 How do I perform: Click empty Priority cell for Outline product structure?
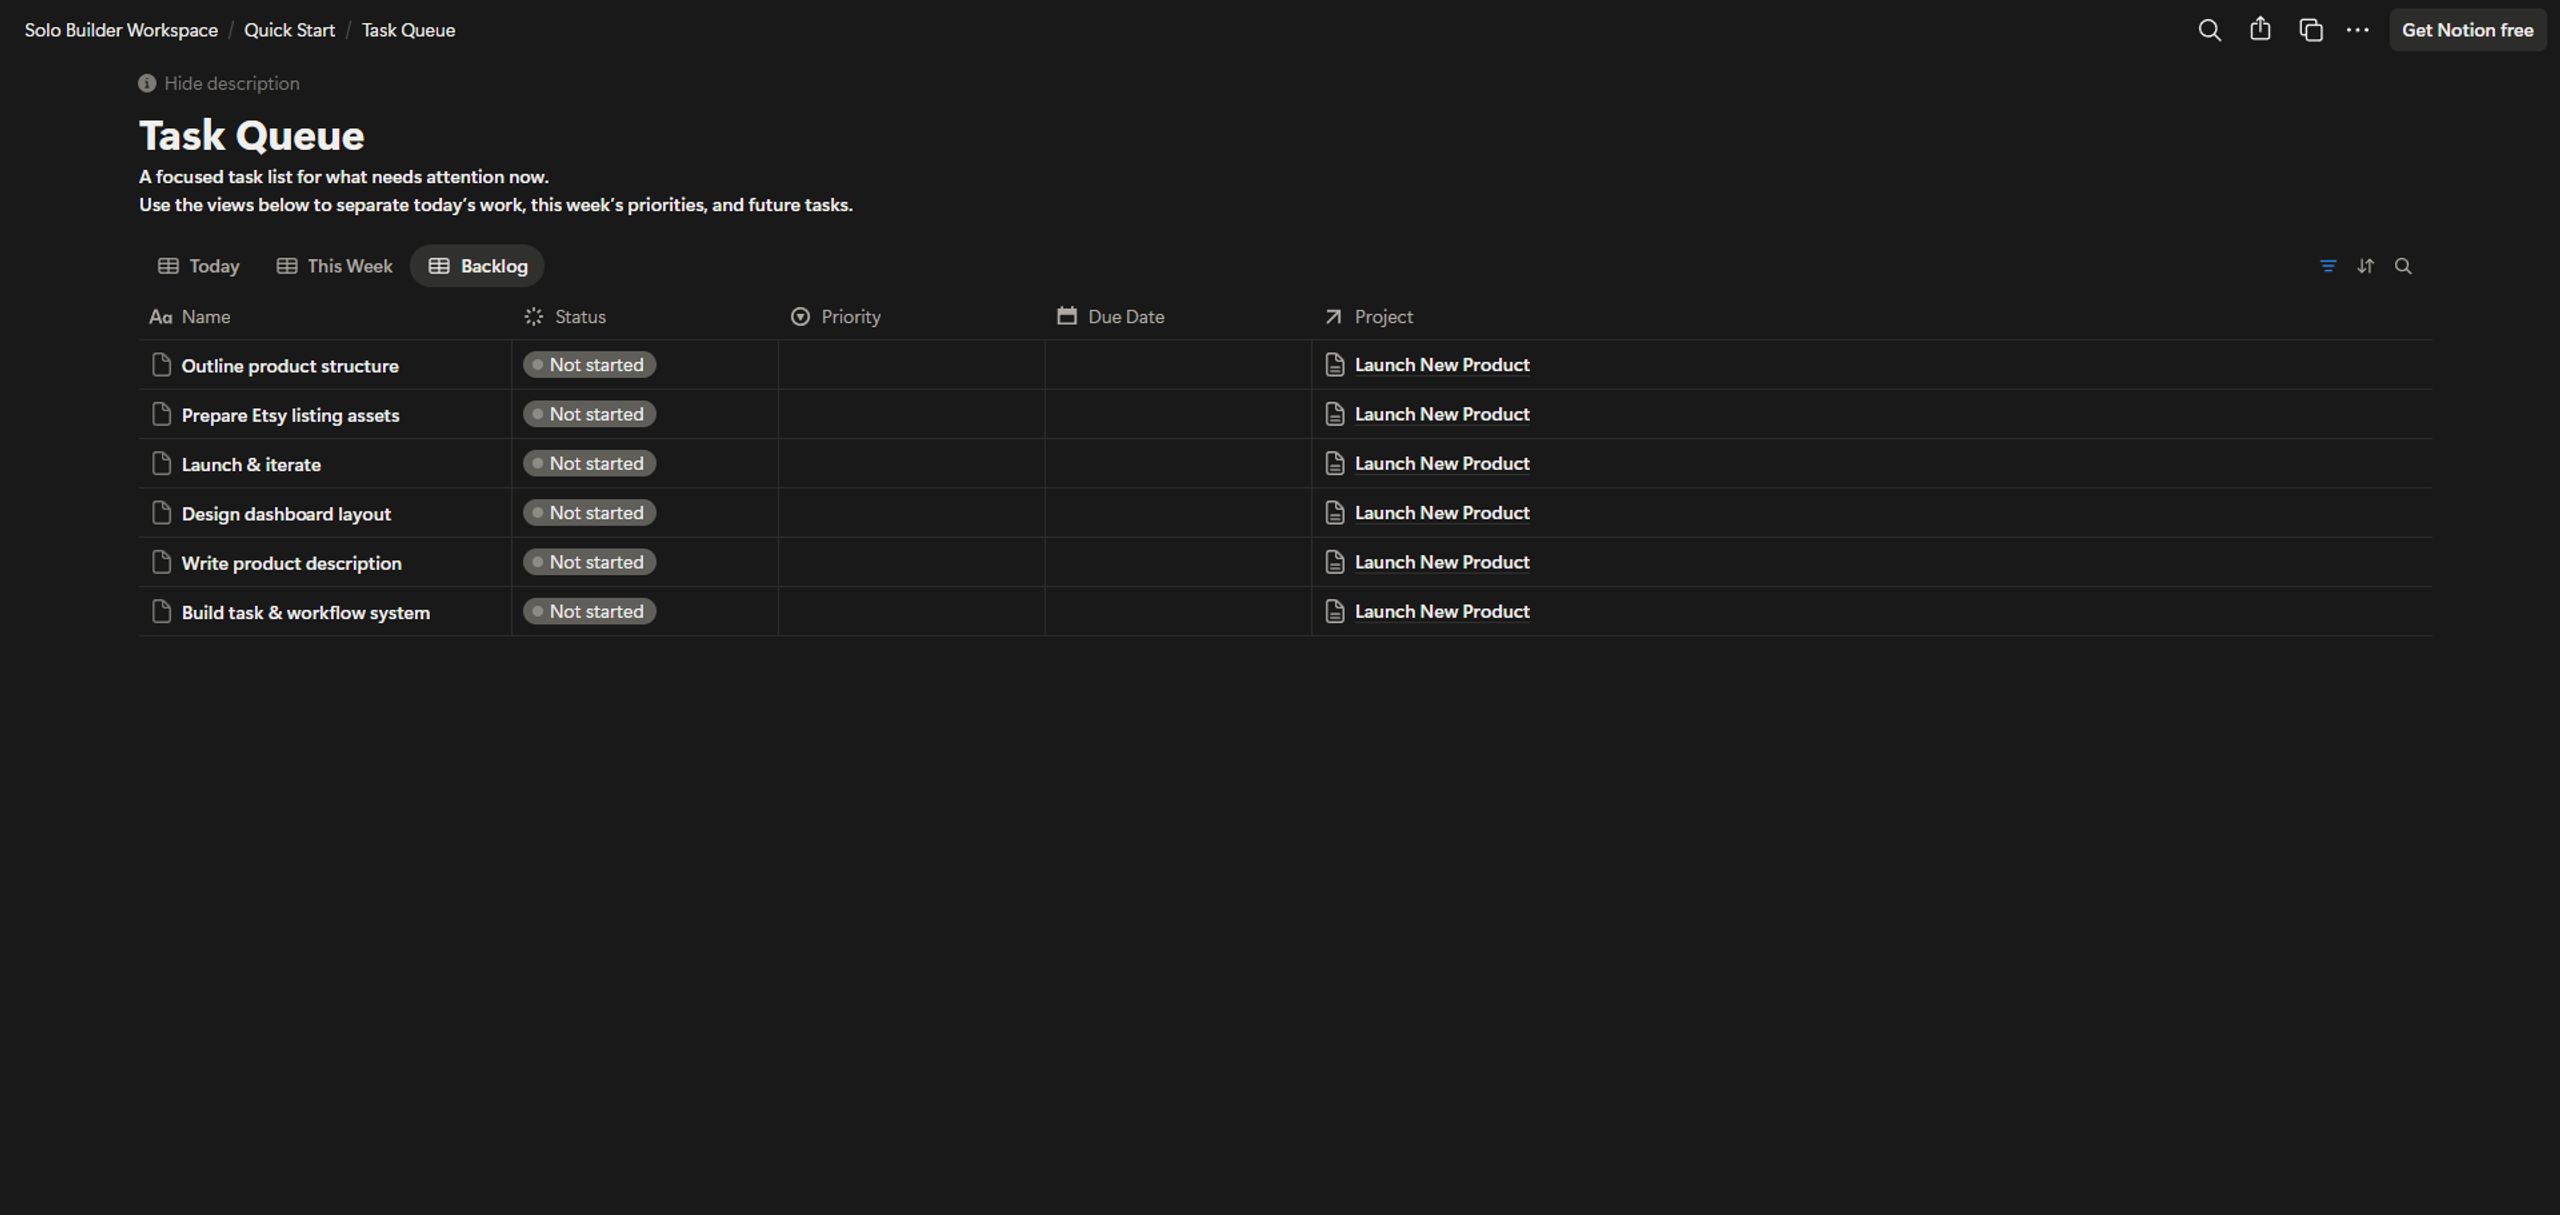[911, 365]
